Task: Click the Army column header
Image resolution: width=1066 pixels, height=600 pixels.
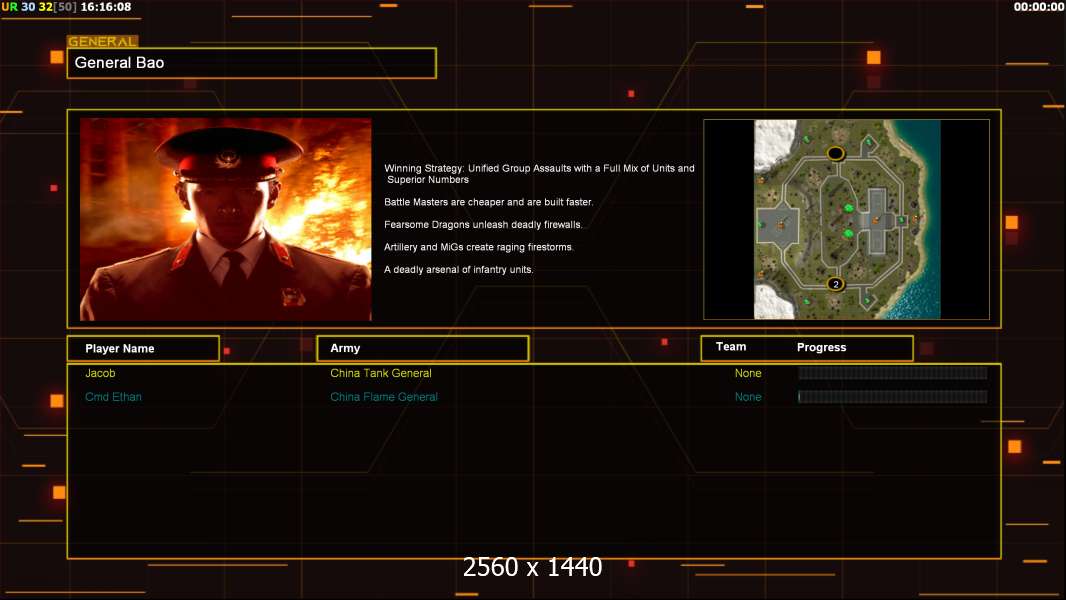Action: pos(423,348)
